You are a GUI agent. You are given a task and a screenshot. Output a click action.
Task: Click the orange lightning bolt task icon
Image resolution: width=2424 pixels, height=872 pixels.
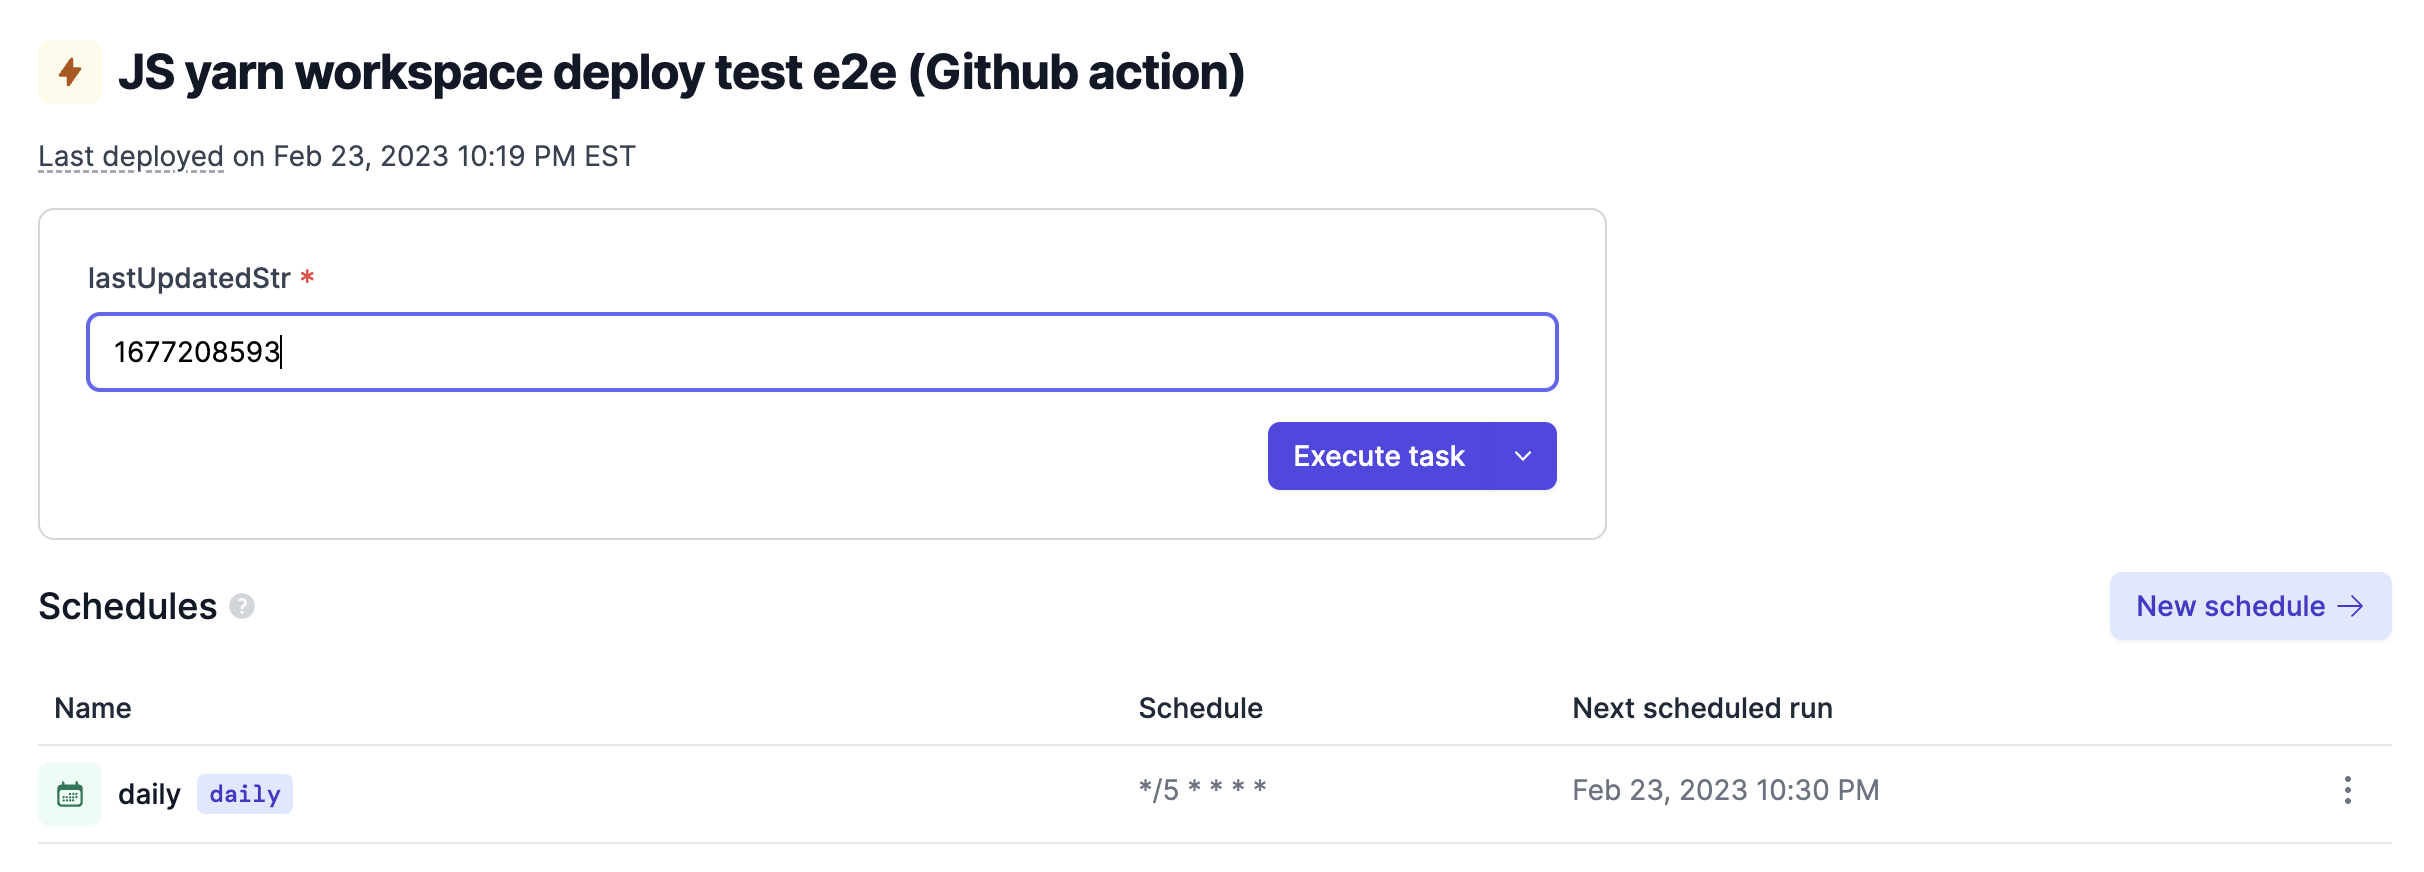pos(70,72)
